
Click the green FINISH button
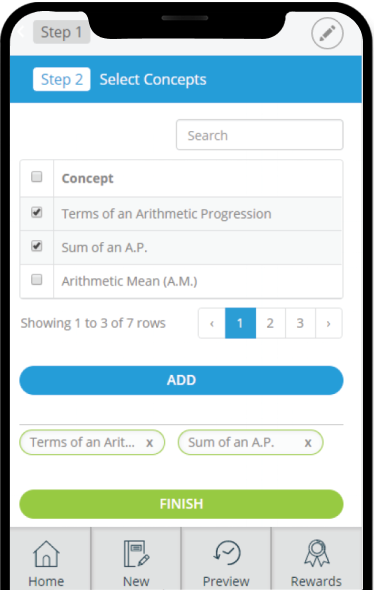pyautogui.click(x=181, y=504)
